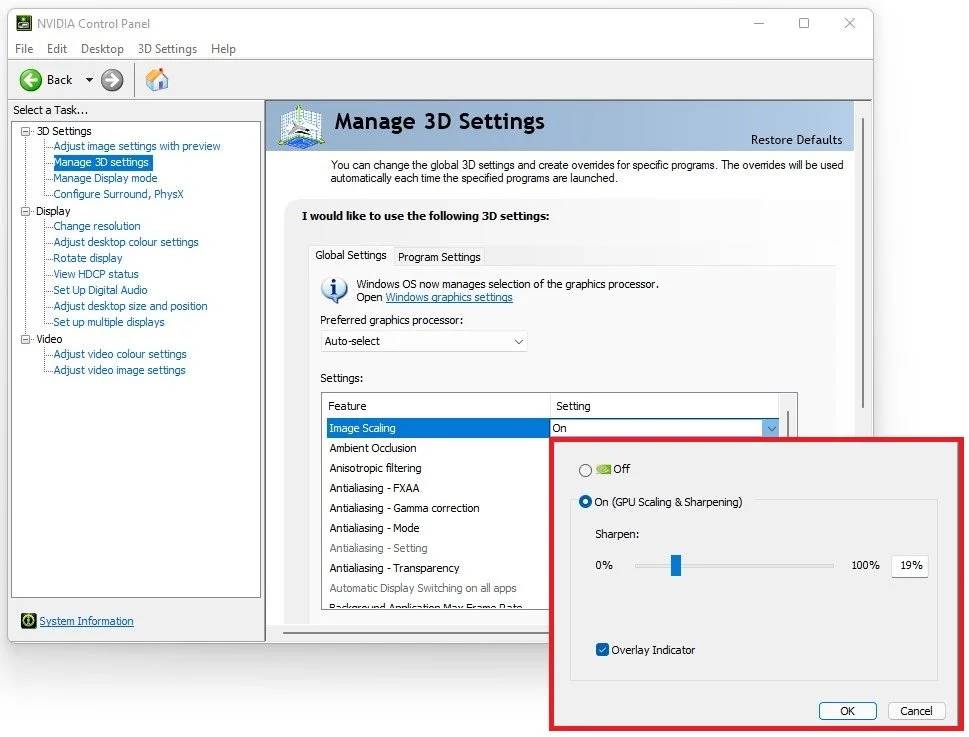969x737 pixels.
Task: Click OK in the scaling popup
Action: (x=847, y=711)
